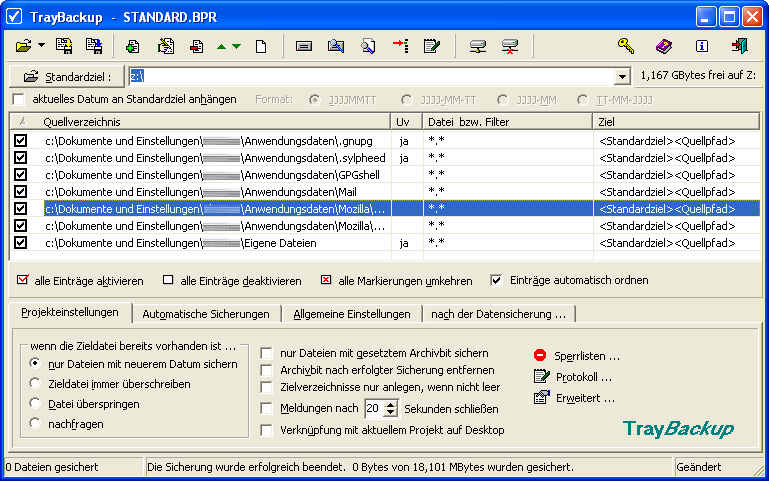Open the notepad with pencil toolbar icon
Image resolution: width=769 pixels, height=481 pixels.
(x=432, y=47)
